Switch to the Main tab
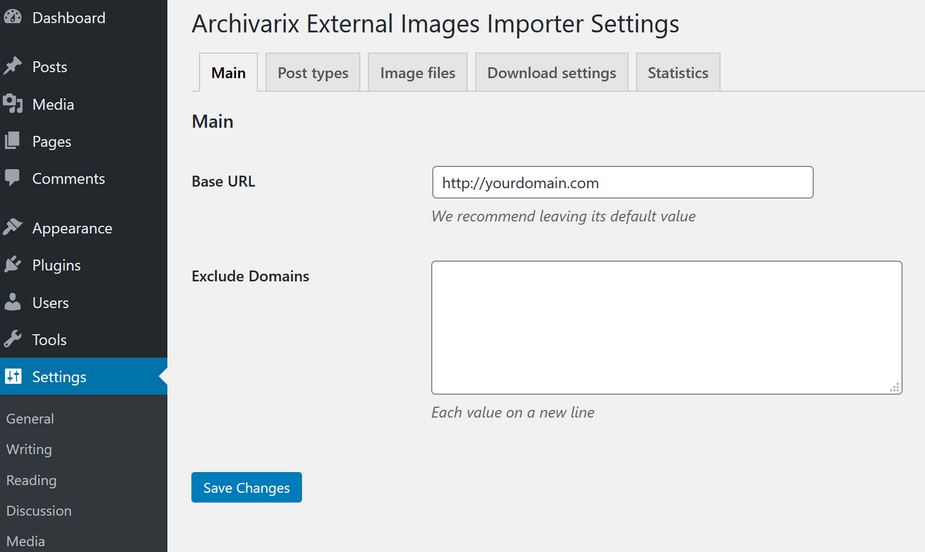 click(228, 73)
